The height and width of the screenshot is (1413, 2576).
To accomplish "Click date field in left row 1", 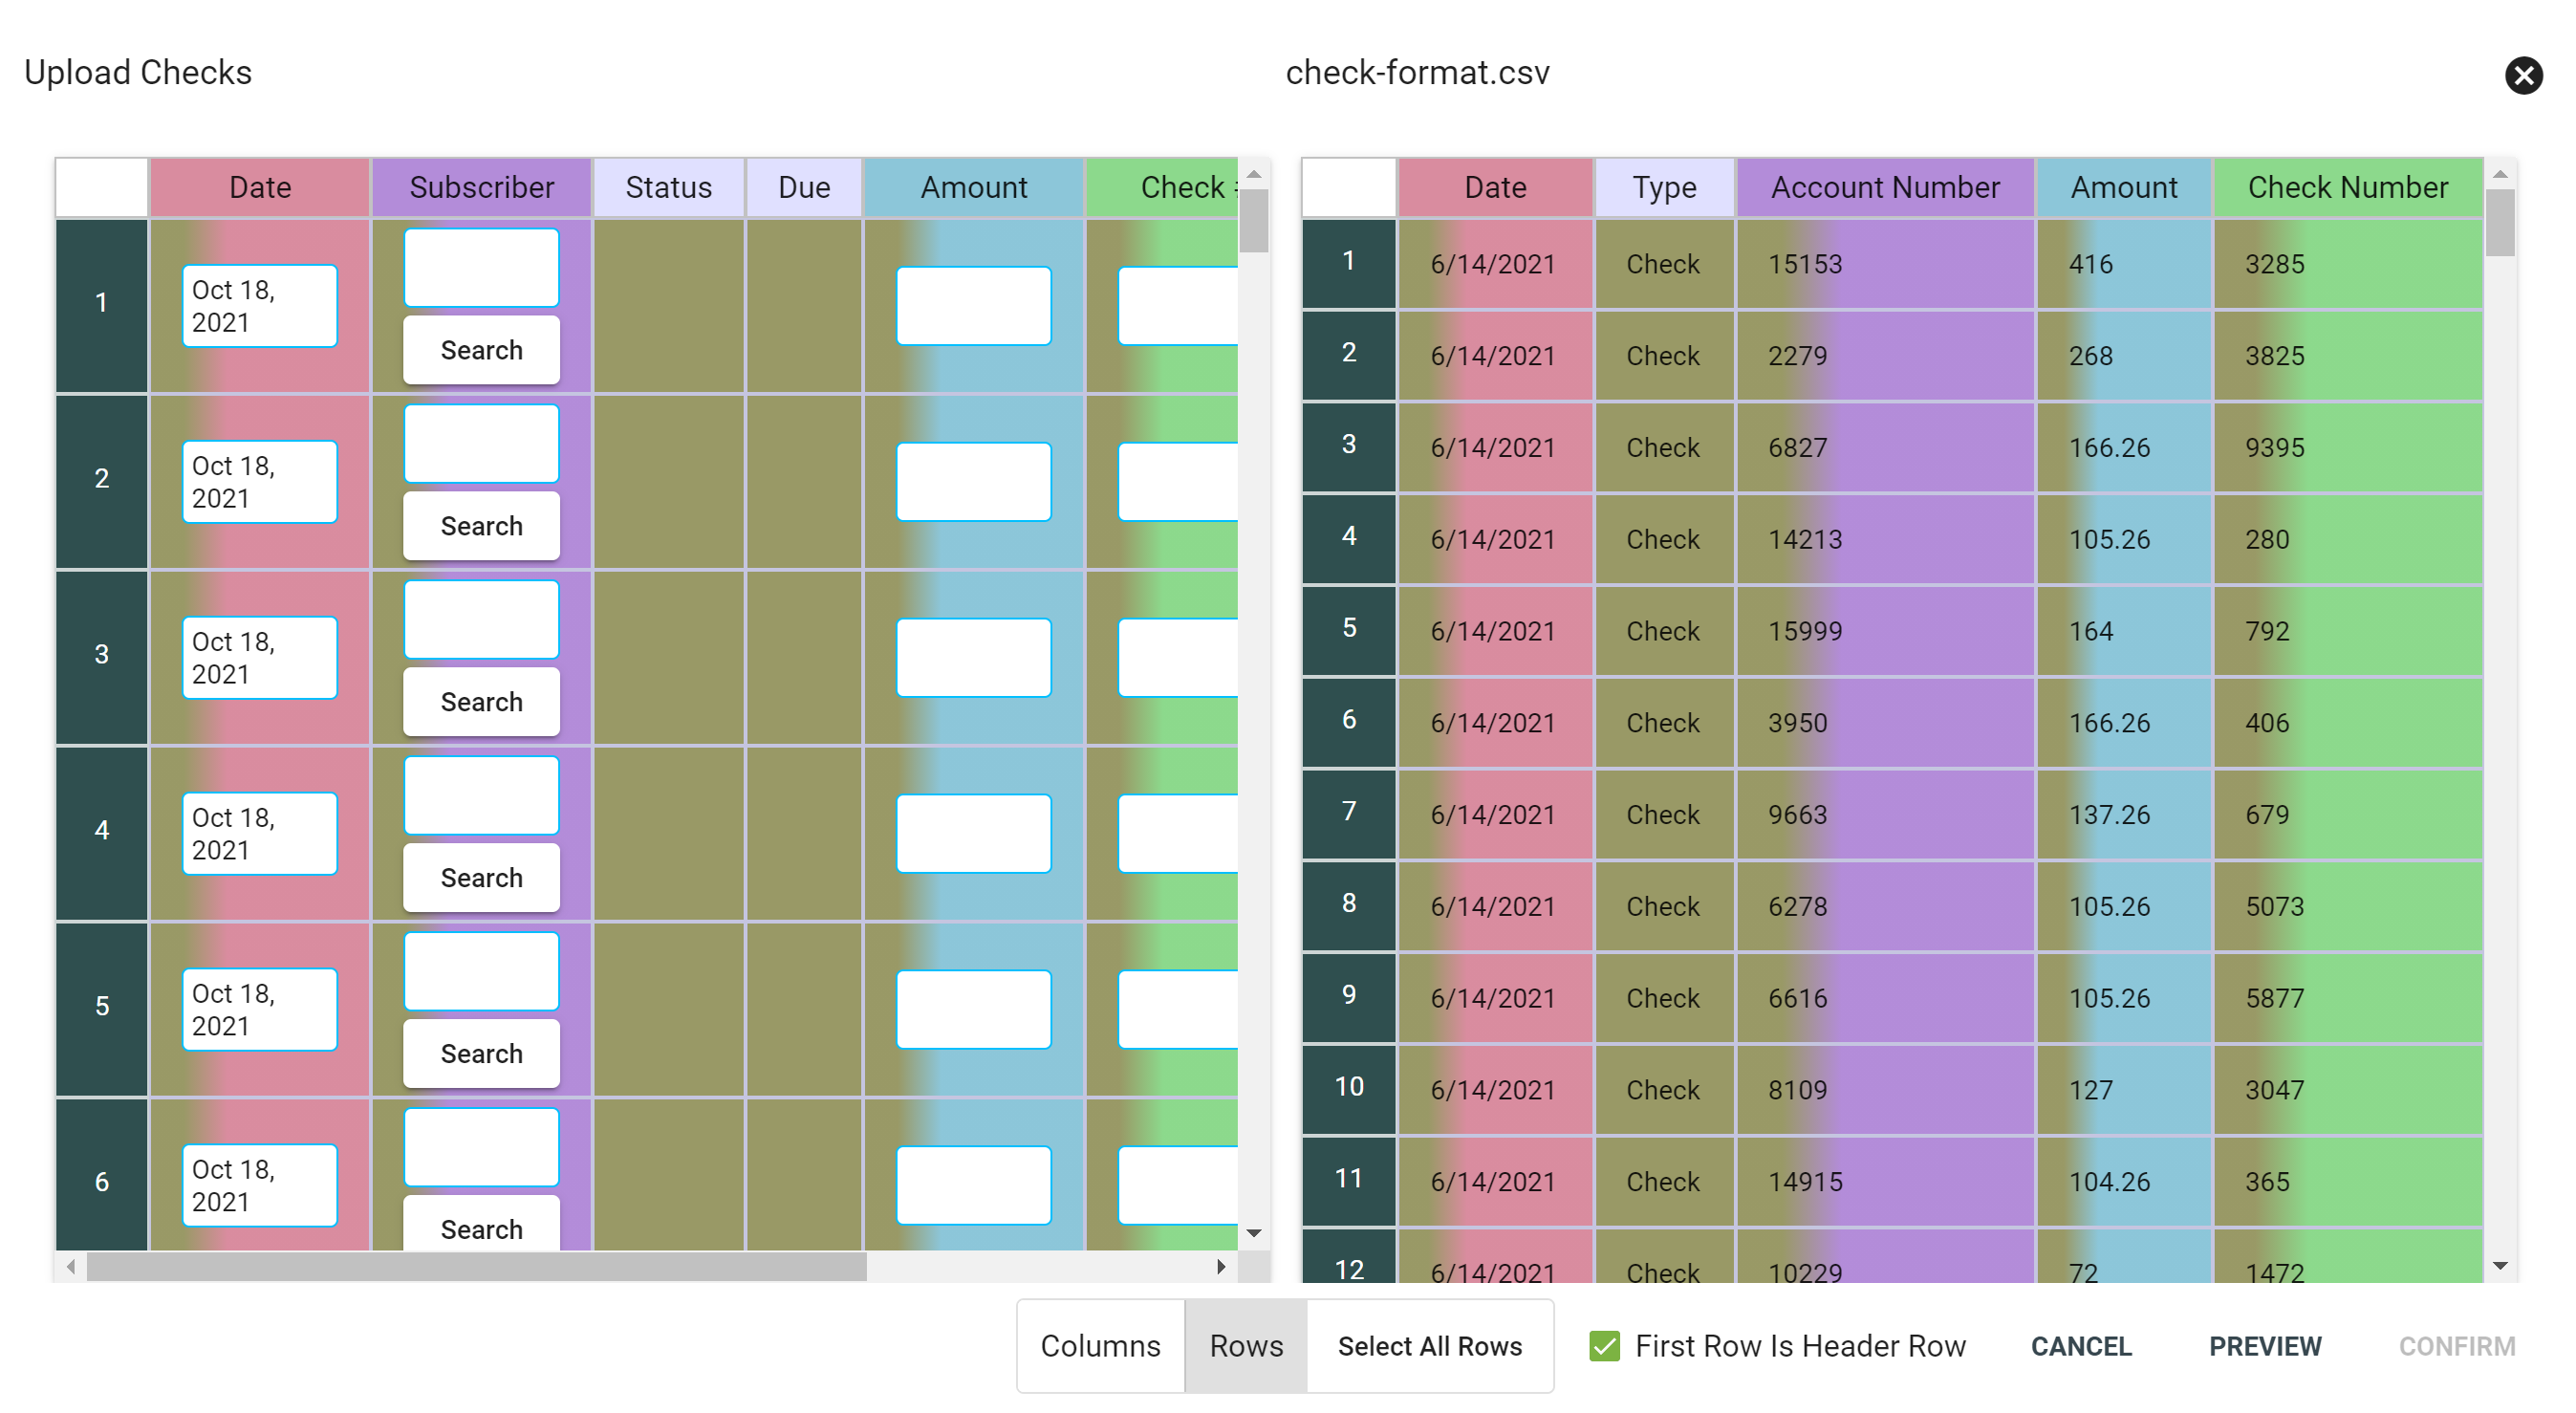I will point(259,306).
